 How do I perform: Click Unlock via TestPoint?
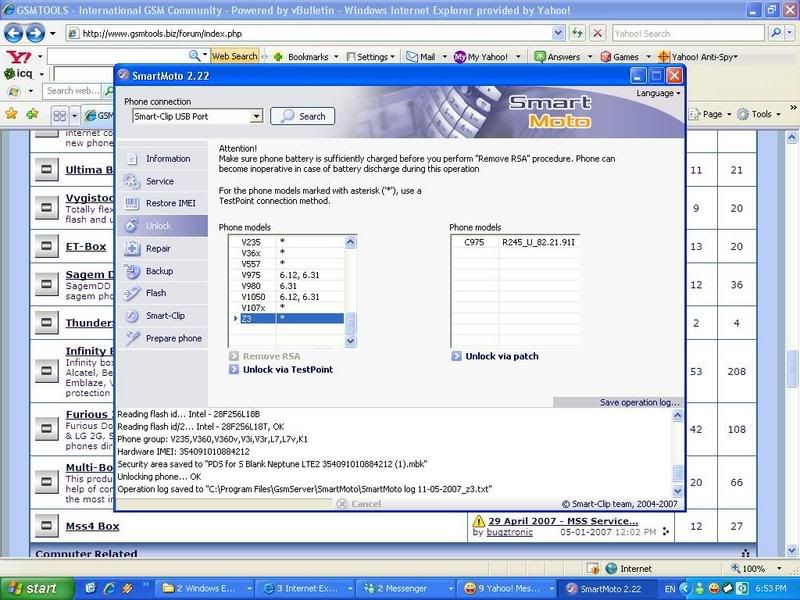[281, 369]
